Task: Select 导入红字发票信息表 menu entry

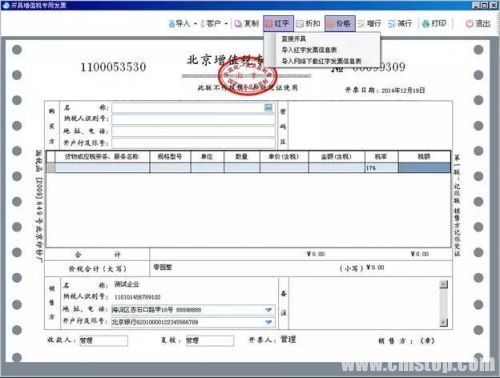Action: (309, 50)
